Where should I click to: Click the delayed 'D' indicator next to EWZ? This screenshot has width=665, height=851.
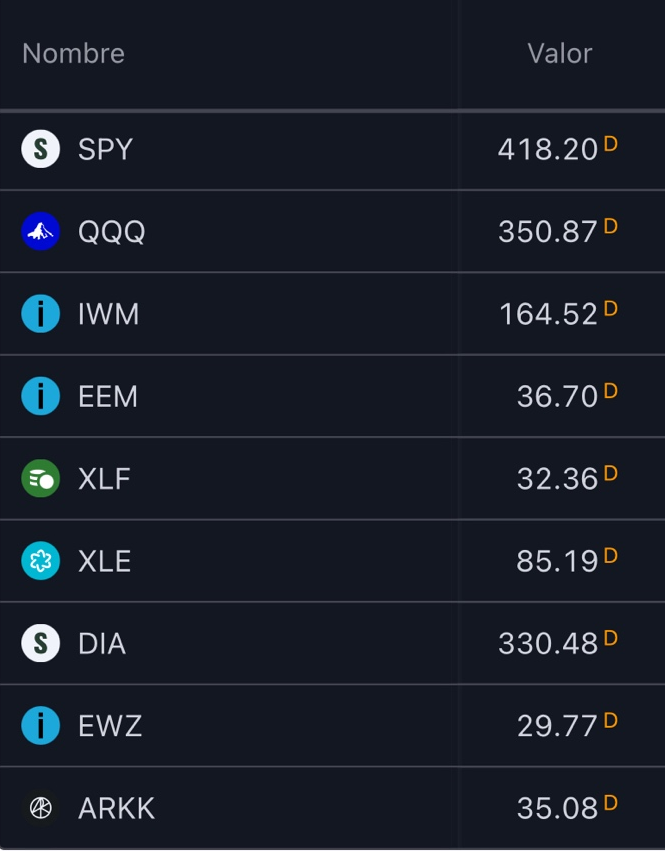(610, 720)
